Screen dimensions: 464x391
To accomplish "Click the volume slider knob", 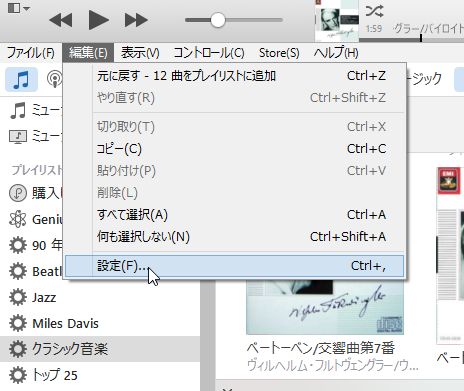I will point(218,20).
